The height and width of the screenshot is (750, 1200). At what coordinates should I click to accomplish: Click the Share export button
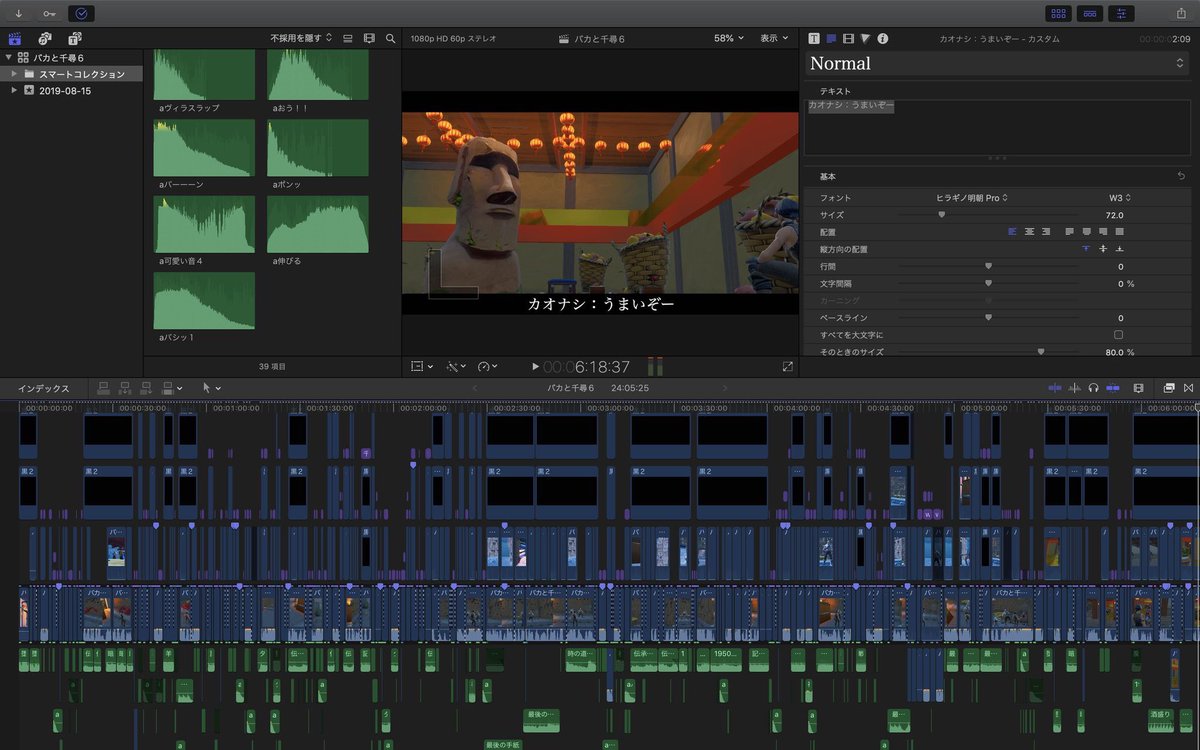pos(1181,13)
